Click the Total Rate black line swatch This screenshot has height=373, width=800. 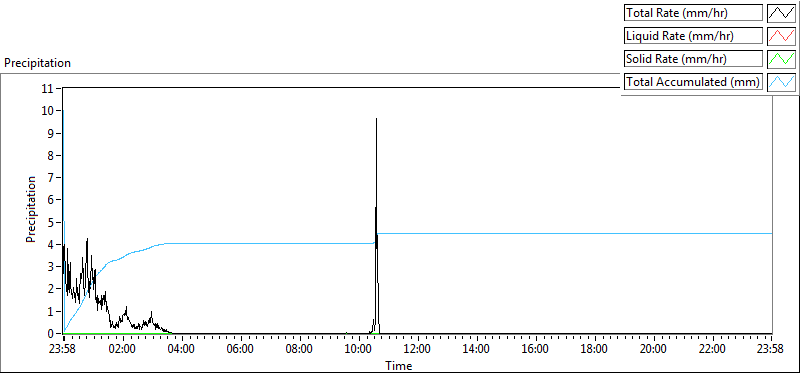pyautogui.click(x=781, y=13)
